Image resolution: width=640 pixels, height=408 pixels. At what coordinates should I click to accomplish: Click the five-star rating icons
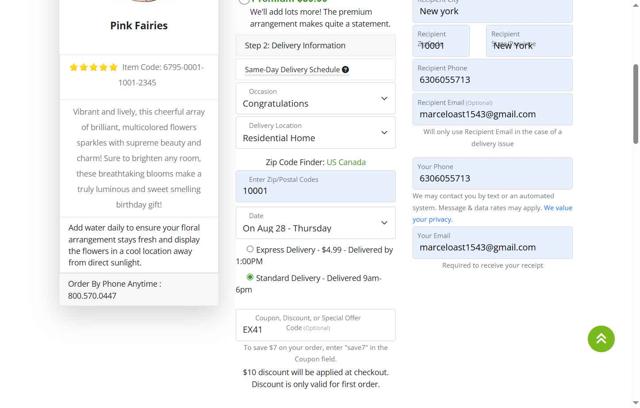click(93, 67)
